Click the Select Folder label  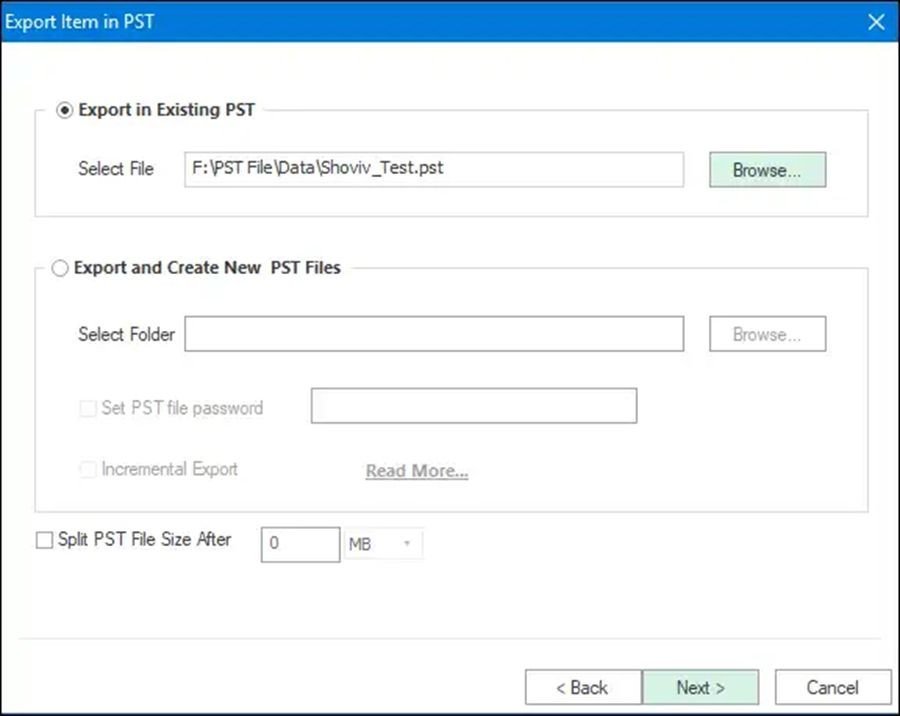[126, 334]
